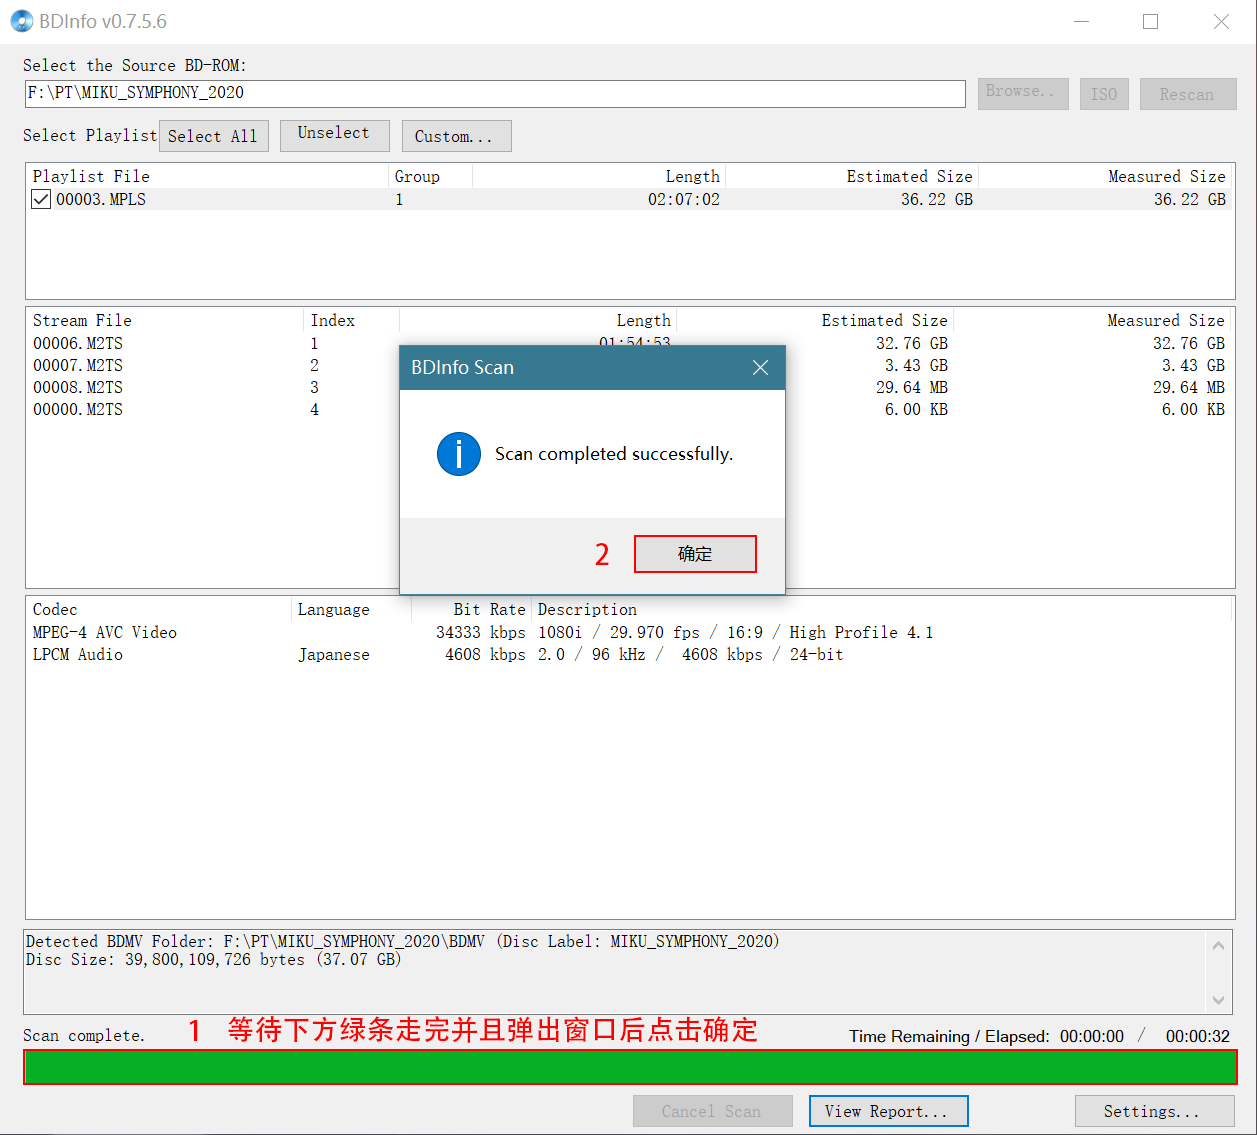
Task: Open the Settings dialog
Action: tap(1150, 1111)
